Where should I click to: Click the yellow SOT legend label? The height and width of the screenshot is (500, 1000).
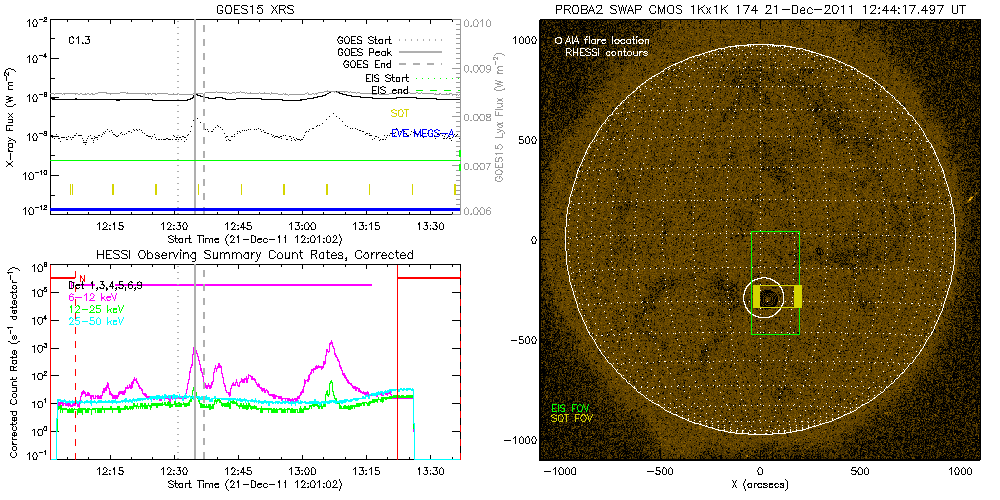(x=402, y=113)
